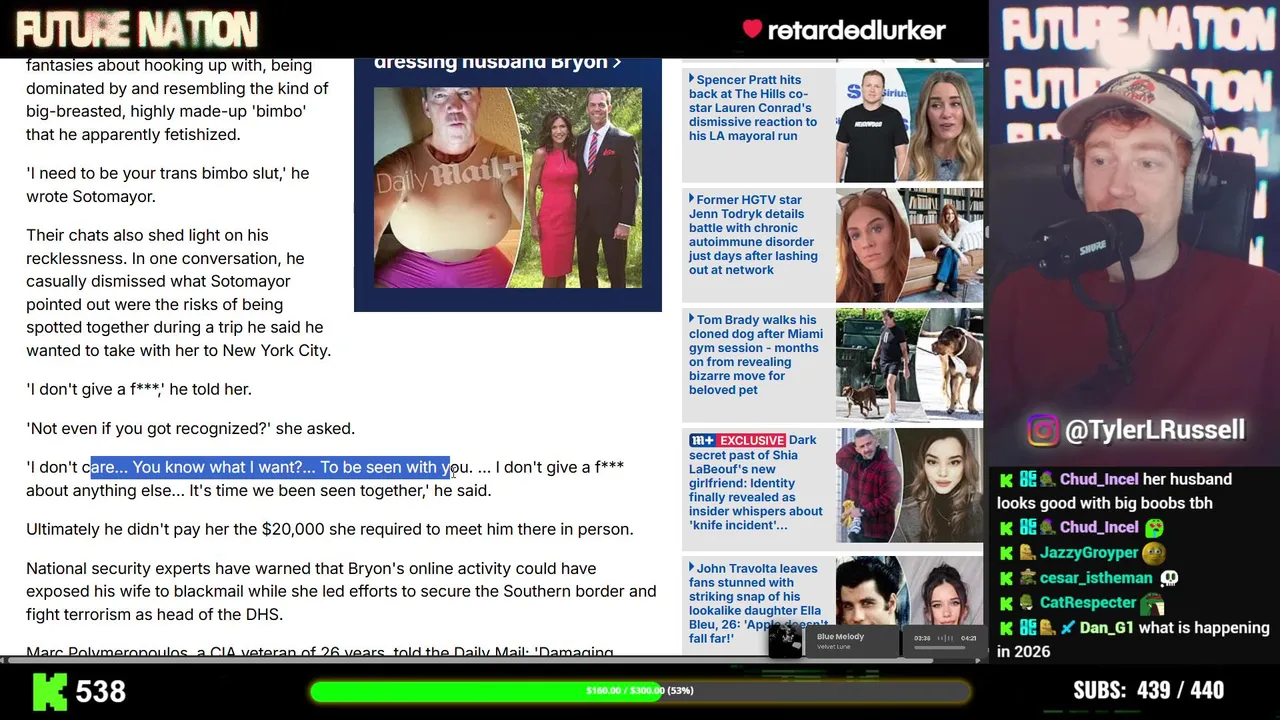Click the Blue Melody track title
The image size is (1280, 720).
tap(840, 637)
